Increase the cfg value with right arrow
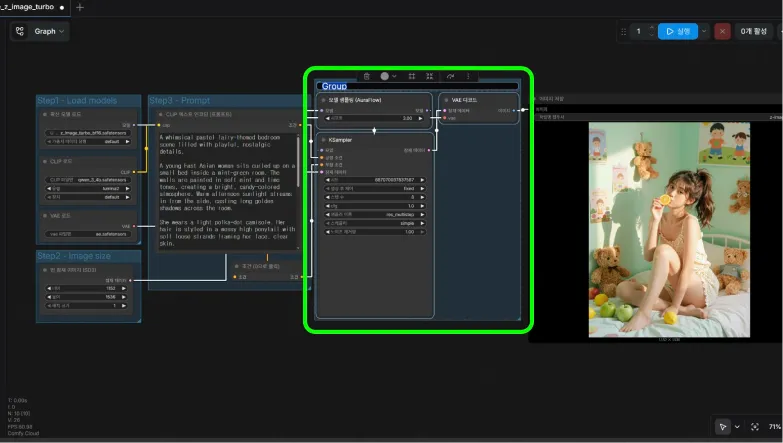The height and width of the screenshot is (443, 783). [x=422, y=206]
